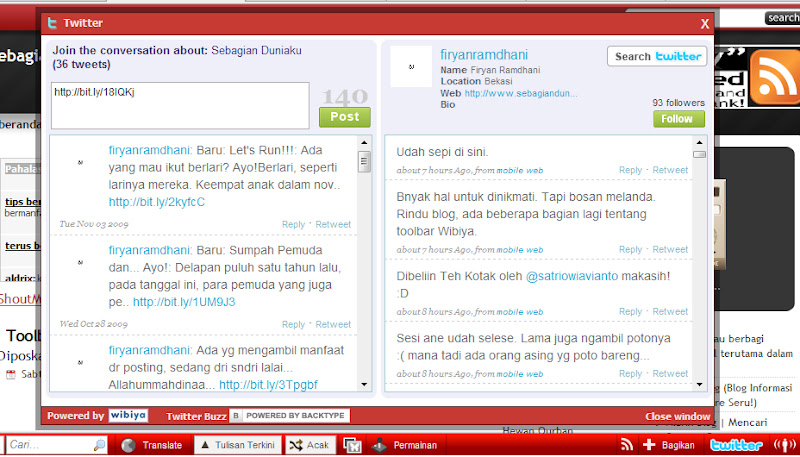Click the 'Wed Oct 28 2009' timestamp
The height and width of the screenshot is (457, 800).
tap(93, 324)
